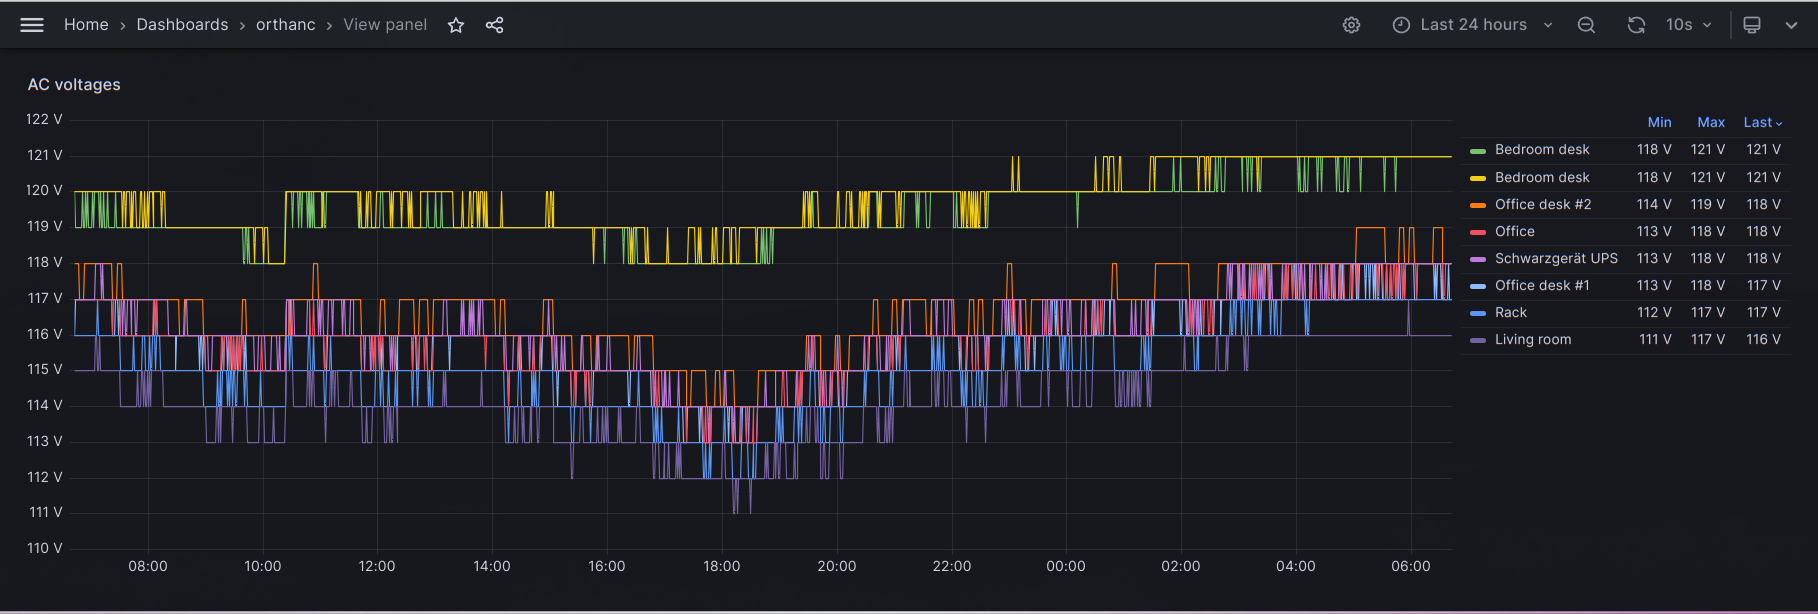This screenshot has height=614, width=1818.
Task: Click the clock icon in time picker
Action: tap(1401, 25)
